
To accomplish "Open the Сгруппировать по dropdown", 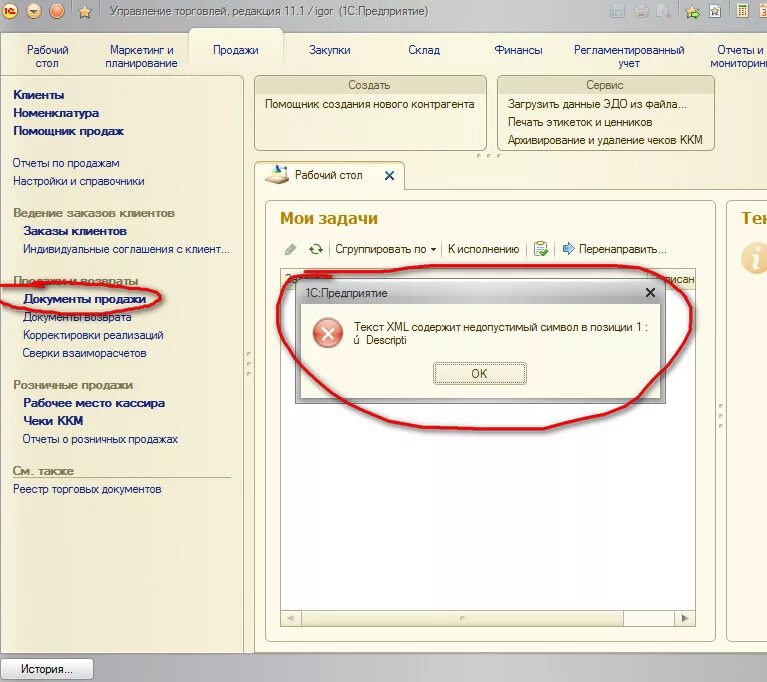I will [385, 250].
